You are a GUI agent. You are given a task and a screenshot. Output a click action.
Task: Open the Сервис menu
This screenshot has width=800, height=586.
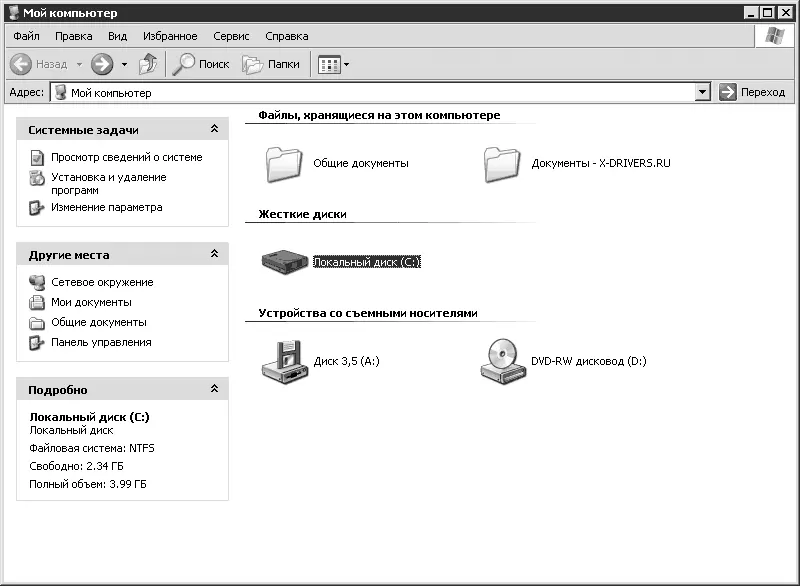tap(231, 36)
